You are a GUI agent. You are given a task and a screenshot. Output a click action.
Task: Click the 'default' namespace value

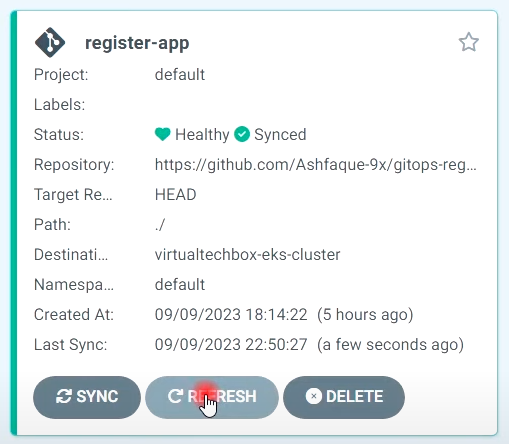[180, 285]
